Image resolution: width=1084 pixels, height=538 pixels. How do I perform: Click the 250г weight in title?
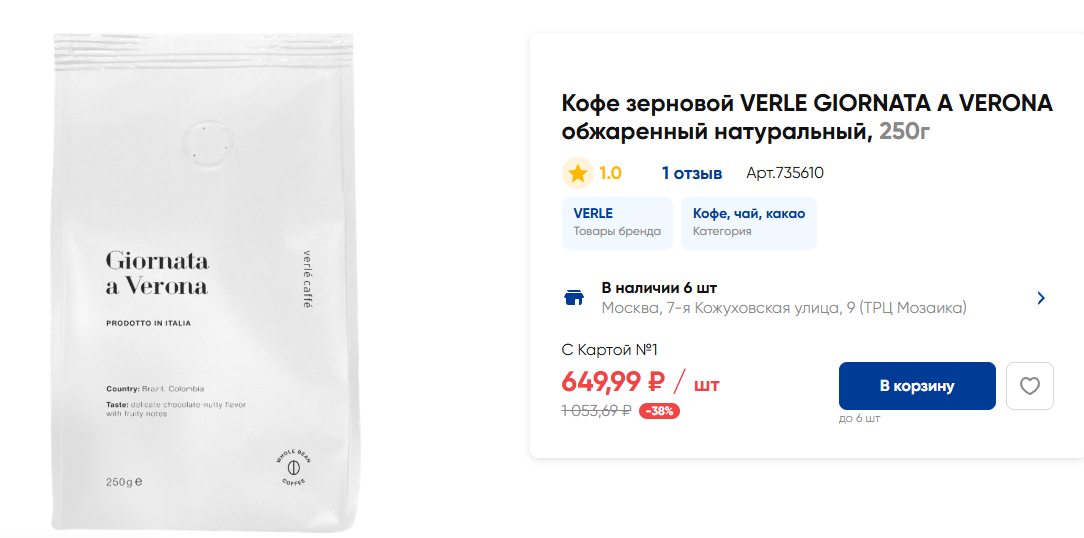click(x=904, y=131)
